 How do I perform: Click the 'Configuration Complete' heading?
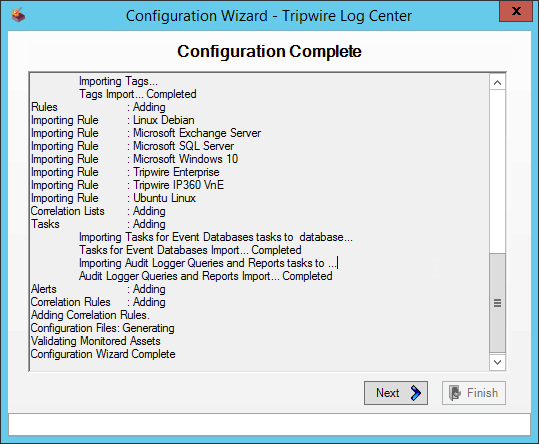[x=269, y=51]
